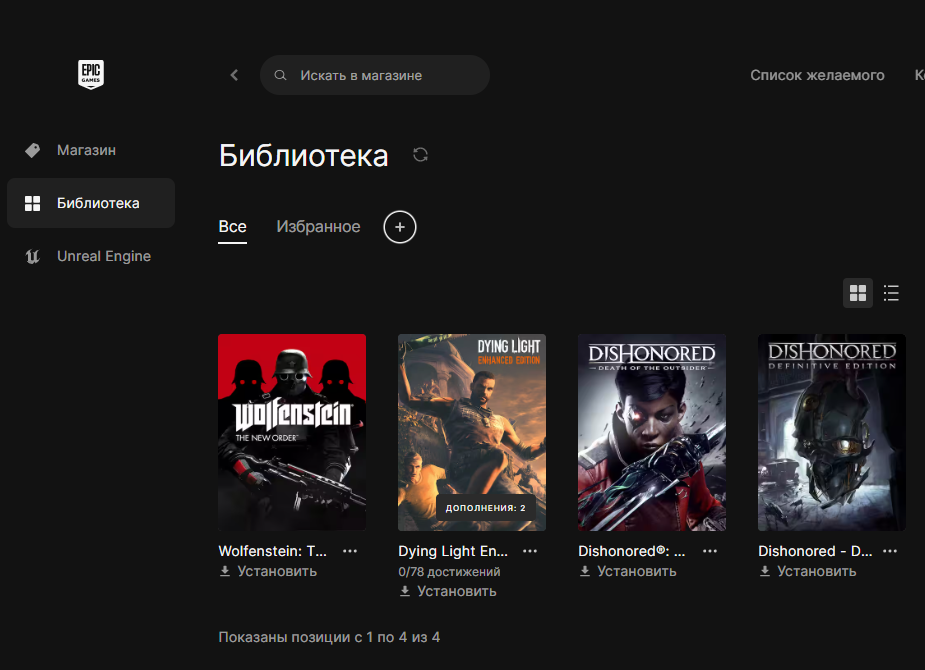Open the Dishonored Death of the Outsider cover
This screenshot has width=925, height=670.
[x=652, y=432]
